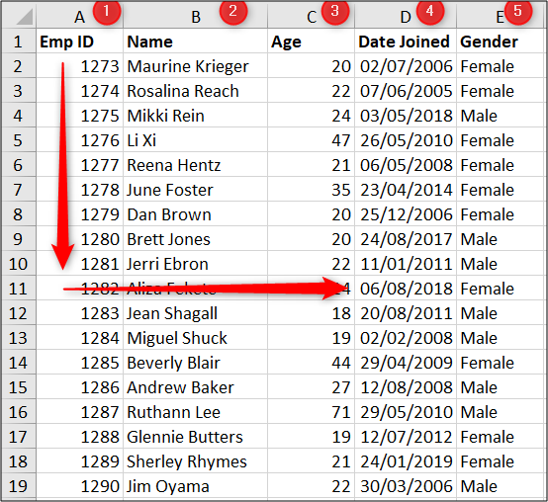This screenshot has height=502, width=548.
Task: Select cell with Emp ID 1276
Action: (80, 140)
